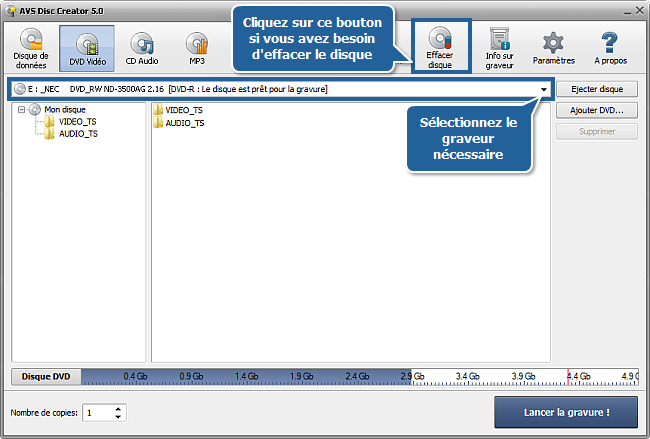Open the A propos dialog
Image resolution: width=650 pixels, height=439 pixels.
(610, 48)
